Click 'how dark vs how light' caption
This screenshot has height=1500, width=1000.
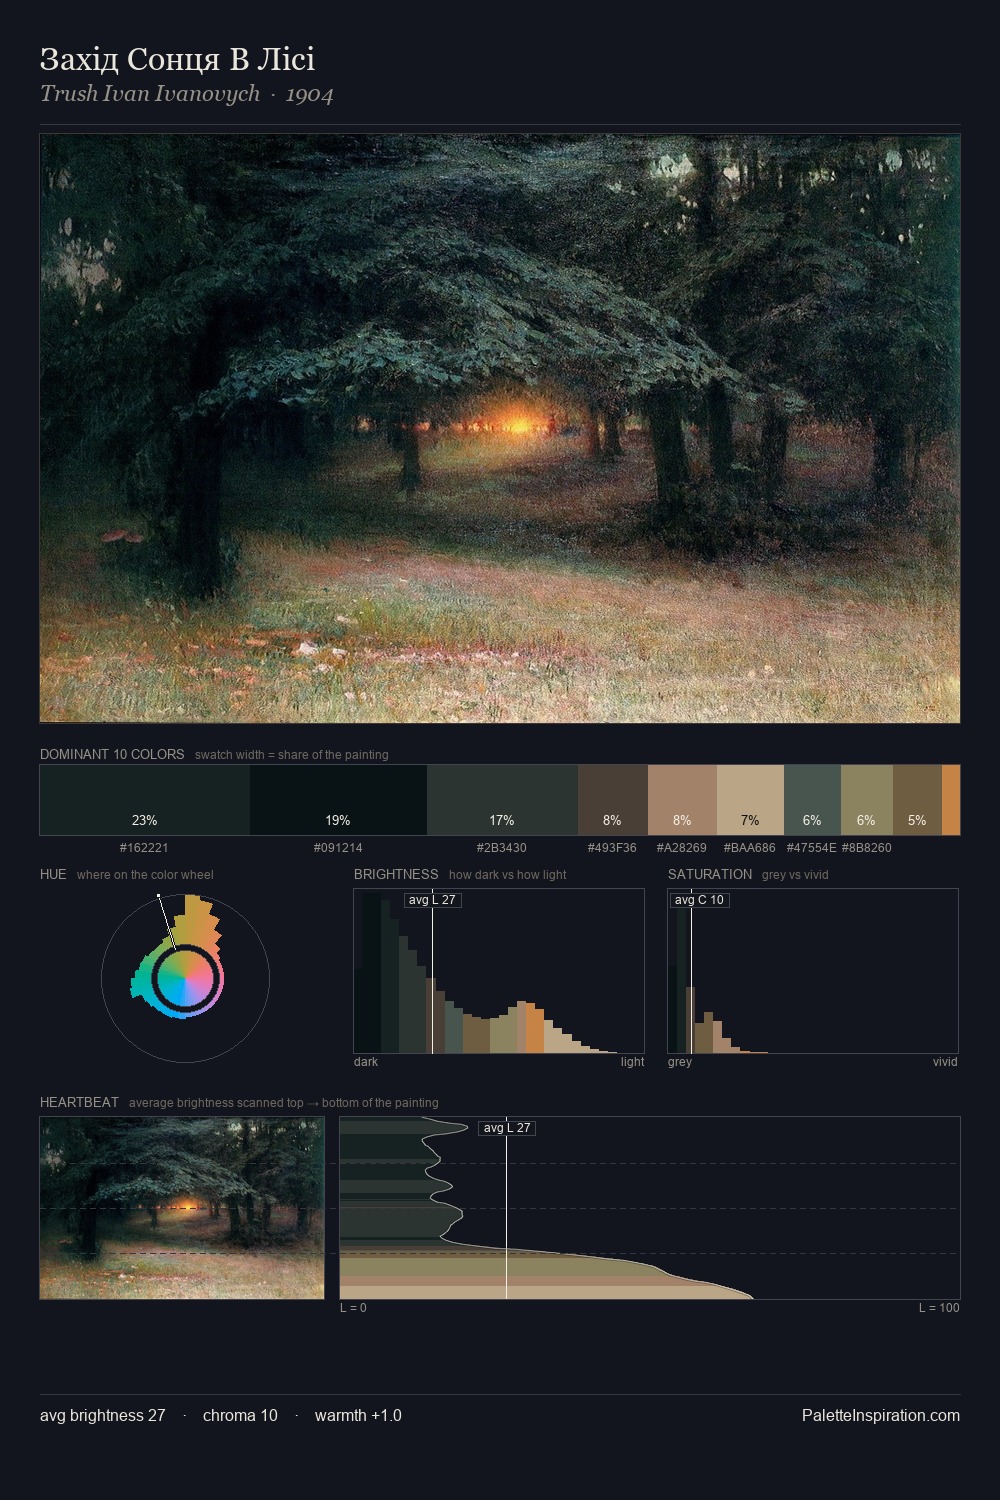pos(508,875)
